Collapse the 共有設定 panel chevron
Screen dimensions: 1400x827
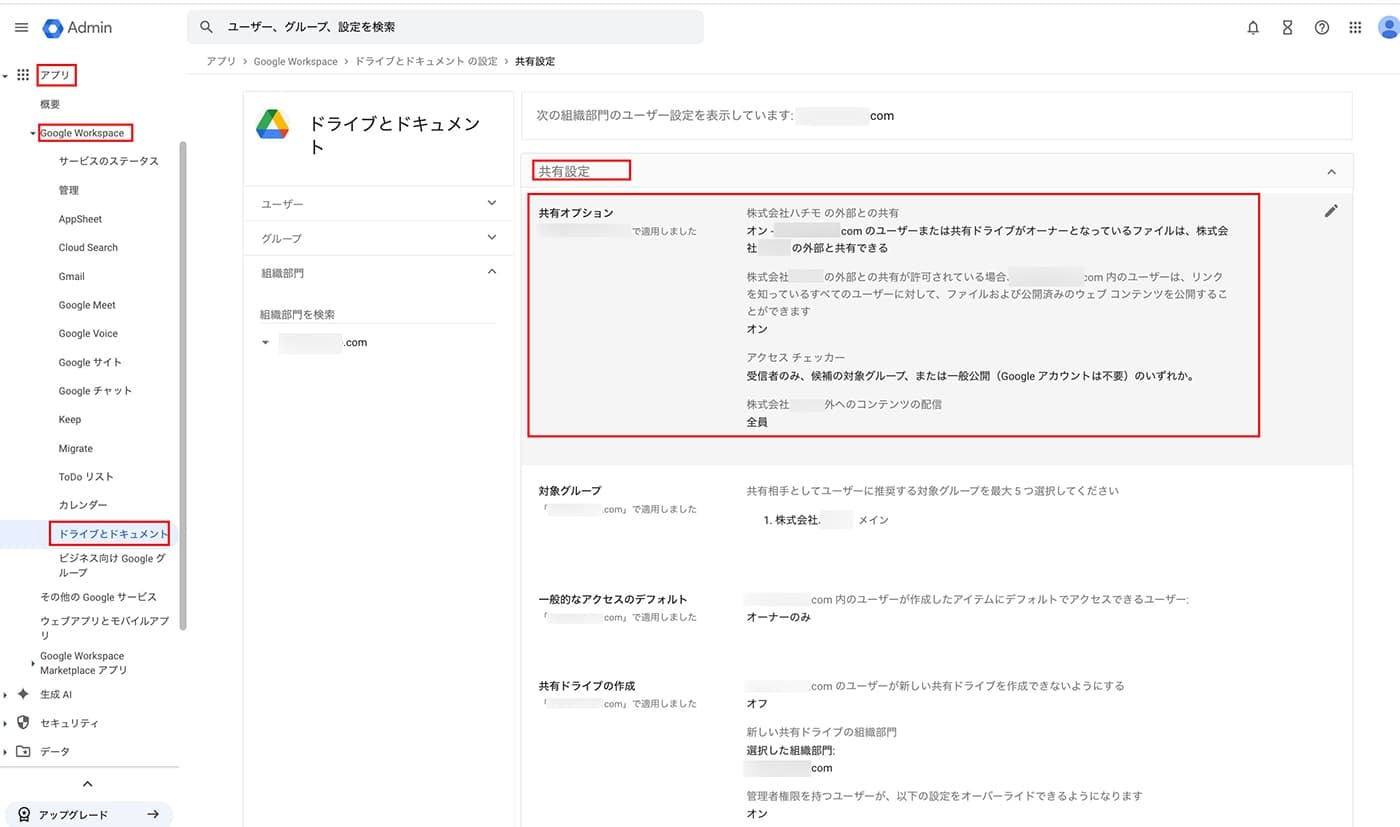click(1331, 172)
